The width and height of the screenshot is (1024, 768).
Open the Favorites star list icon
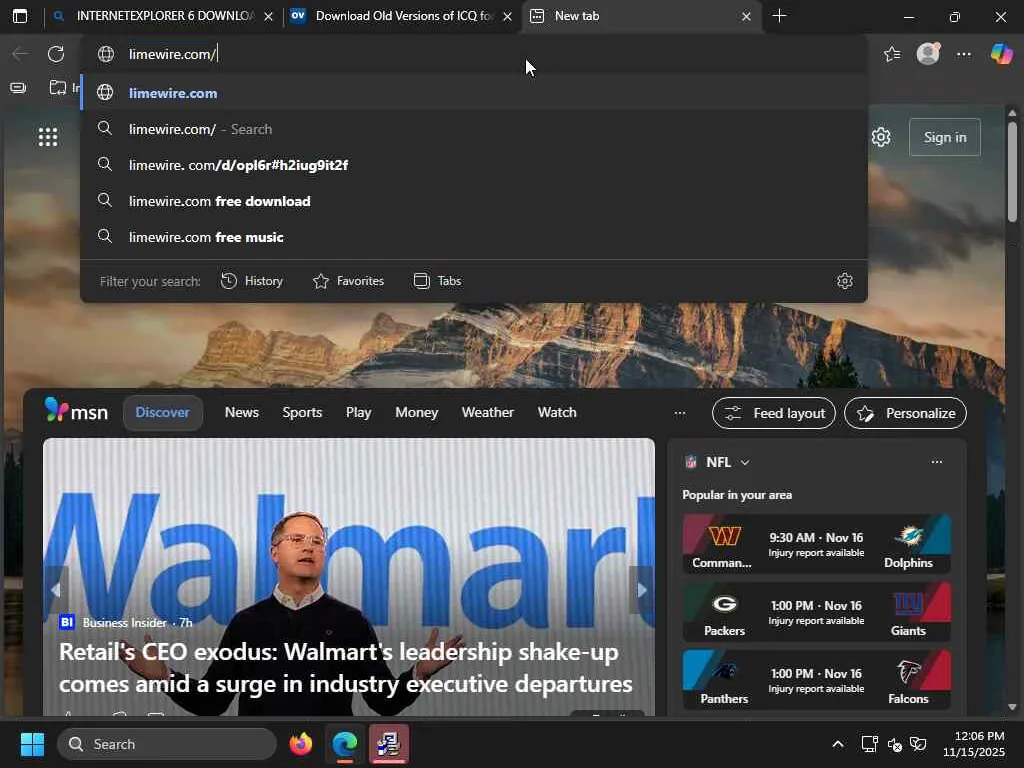click(x=892, y=54)
